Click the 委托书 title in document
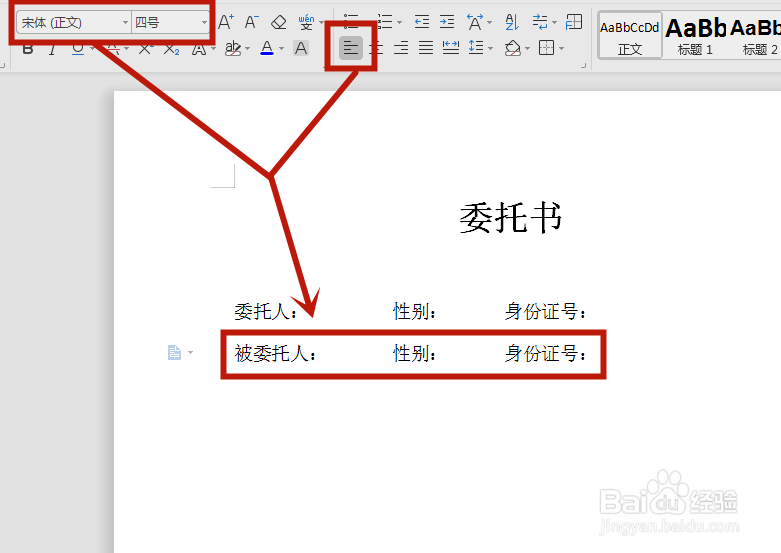781x553 pixels. point(511,218)
